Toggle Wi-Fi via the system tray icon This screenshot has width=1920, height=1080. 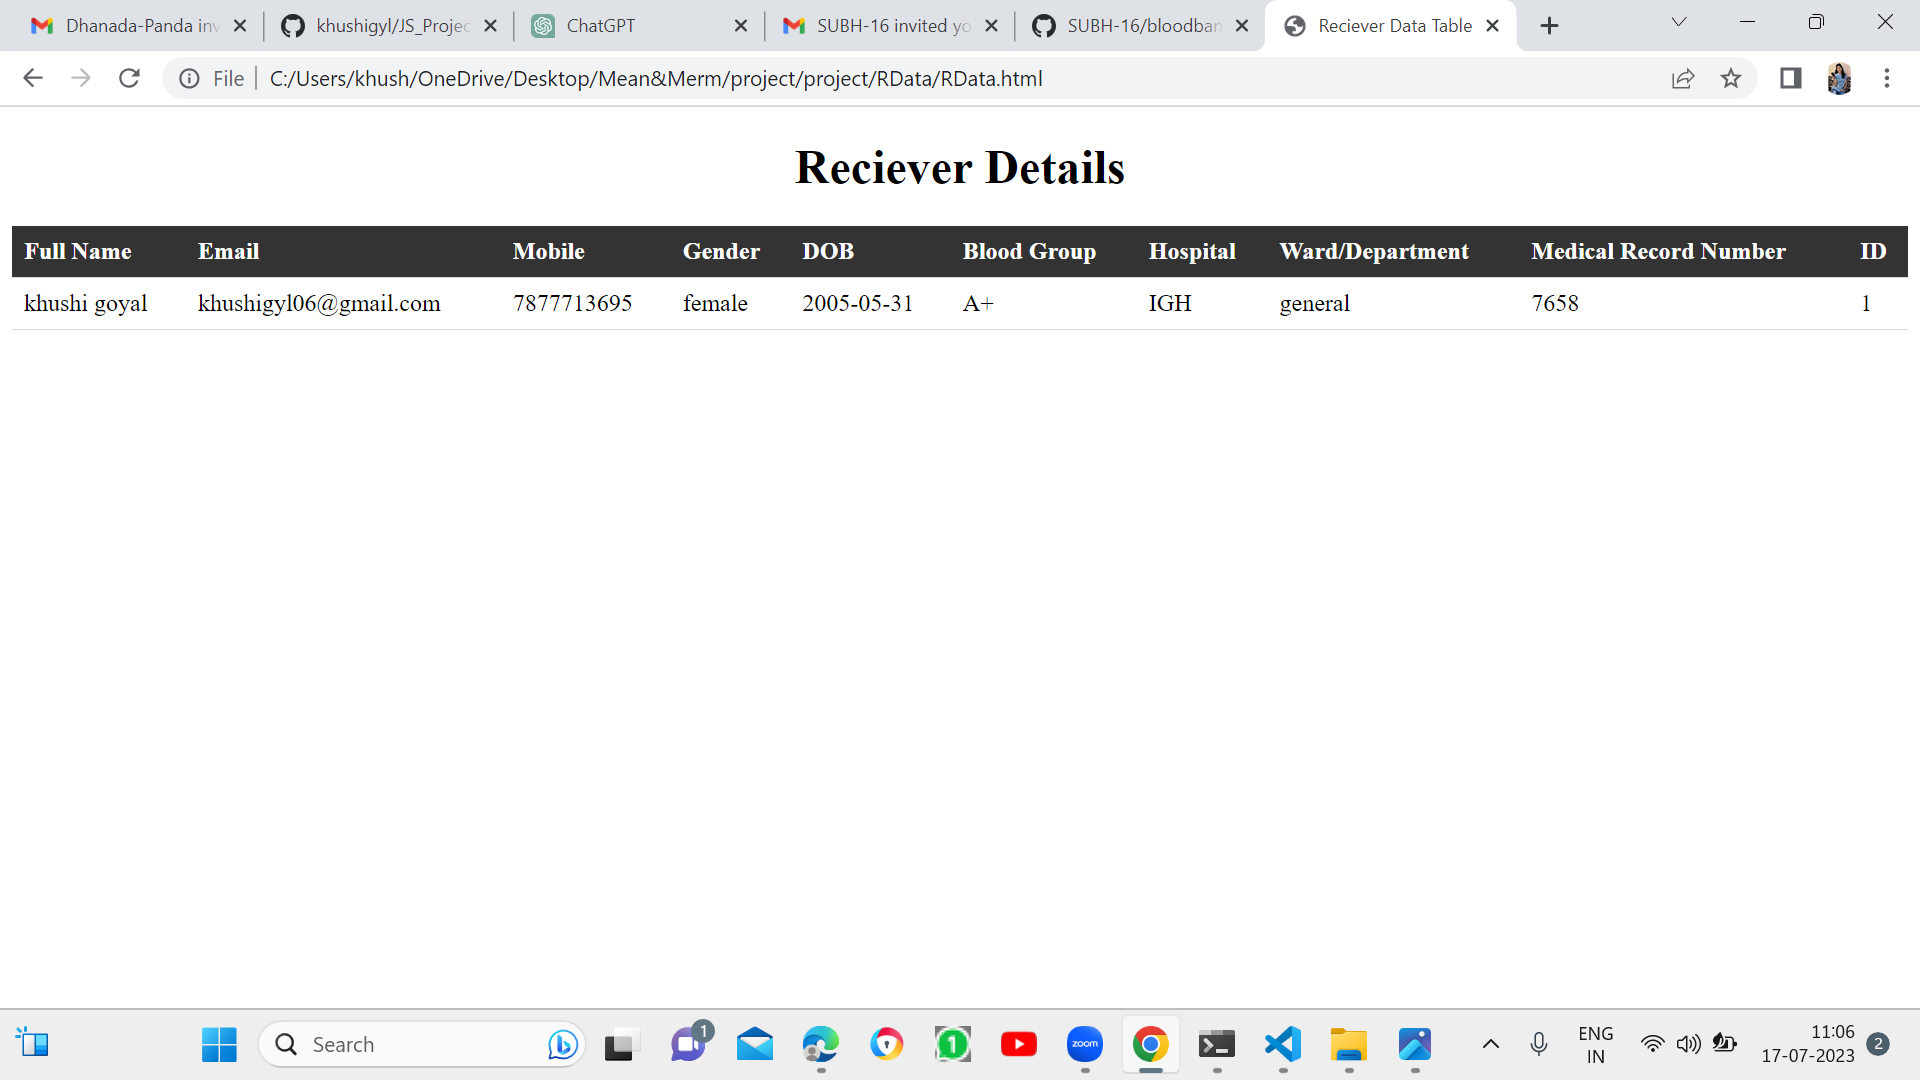coord(1652,1044)
